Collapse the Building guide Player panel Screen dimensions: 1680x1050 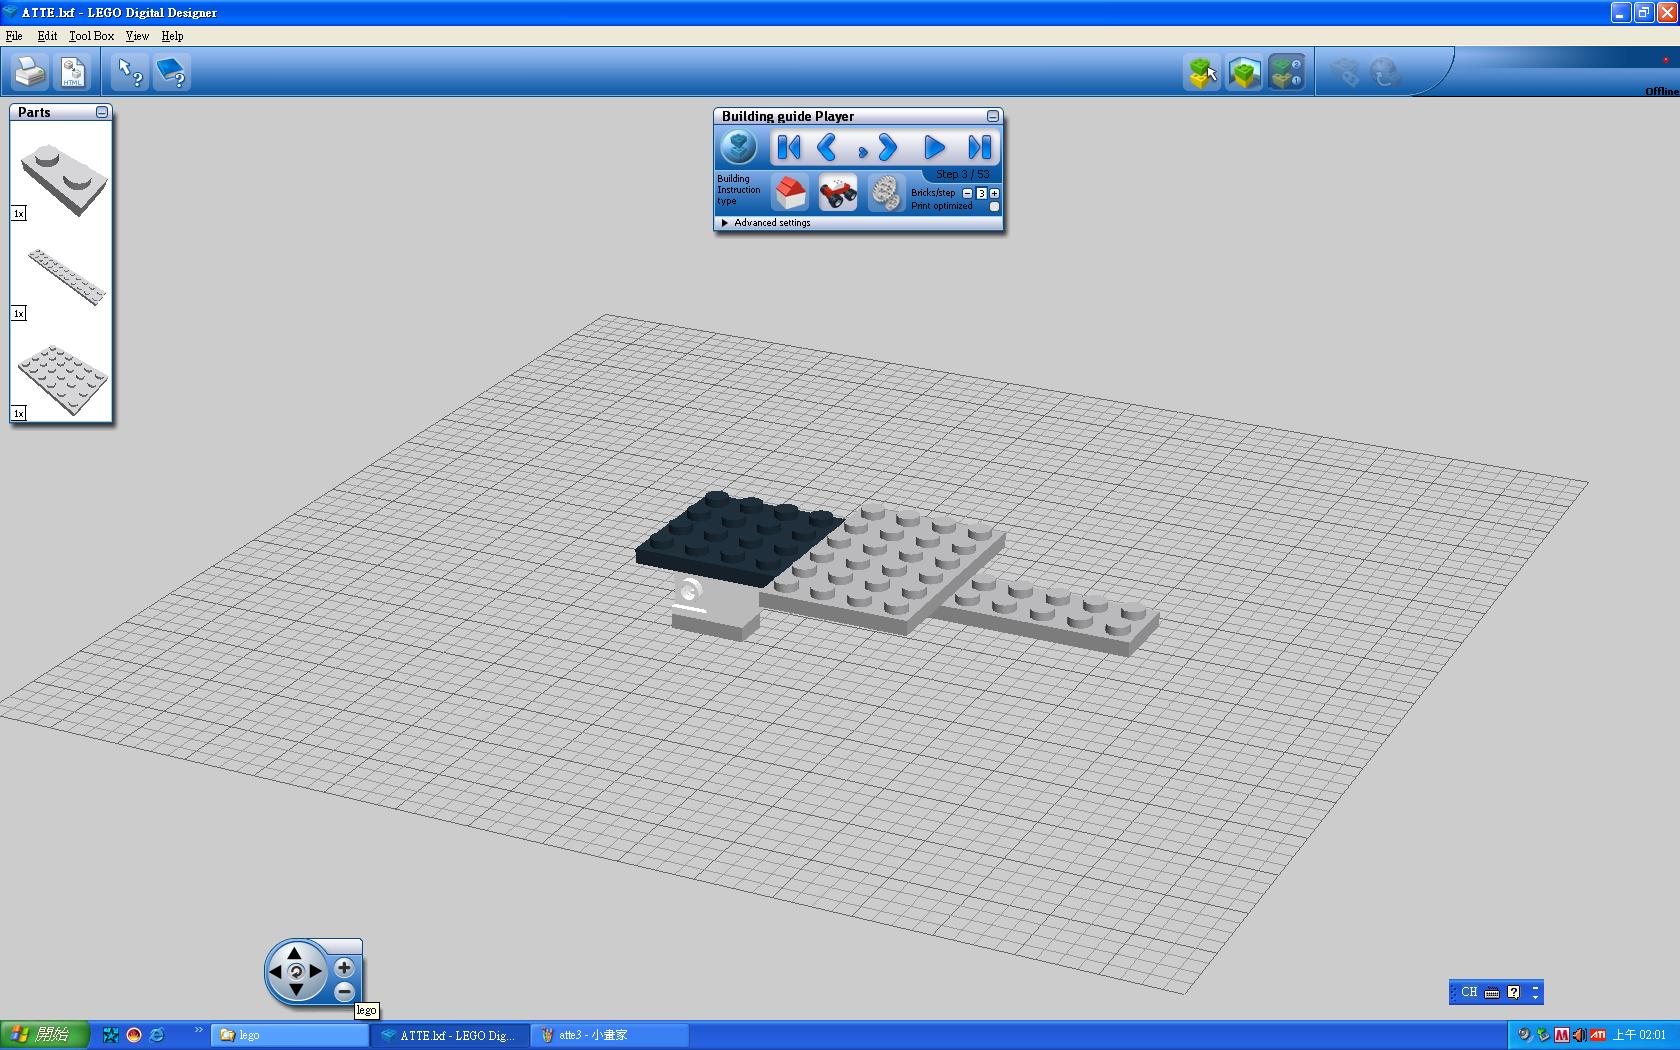[992, 116]
